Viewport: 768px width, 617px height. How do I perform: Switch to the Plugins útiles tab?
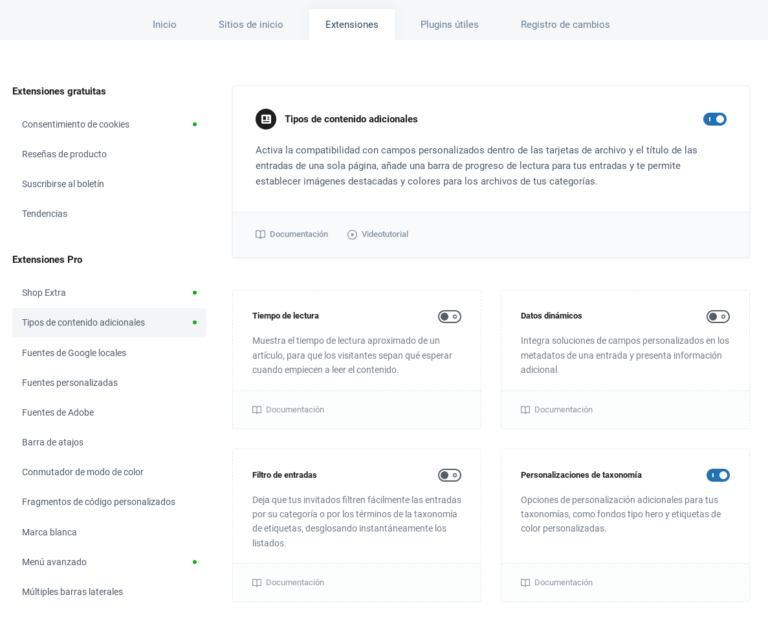(449, 24)
